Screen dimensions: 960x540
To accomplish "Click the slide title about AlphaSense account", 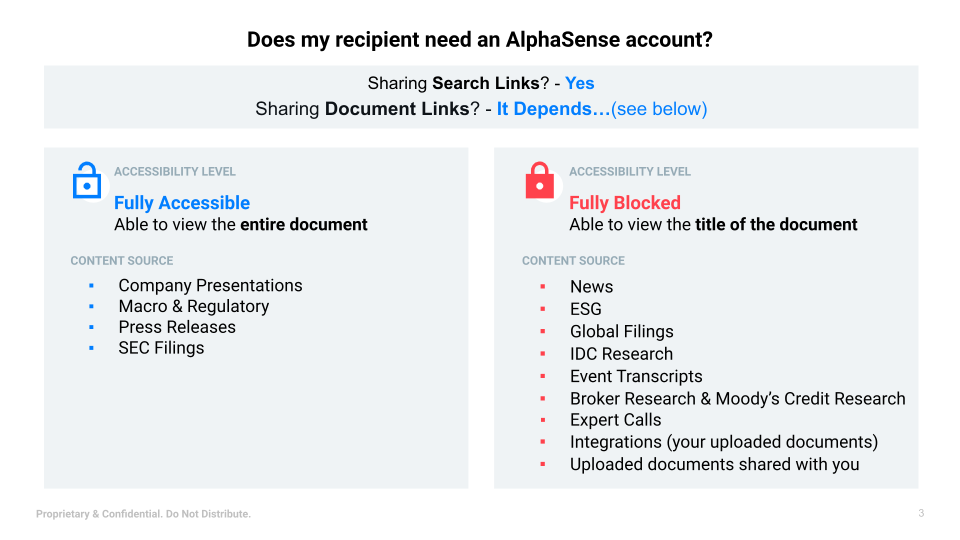I will click(x=480, y=40).
